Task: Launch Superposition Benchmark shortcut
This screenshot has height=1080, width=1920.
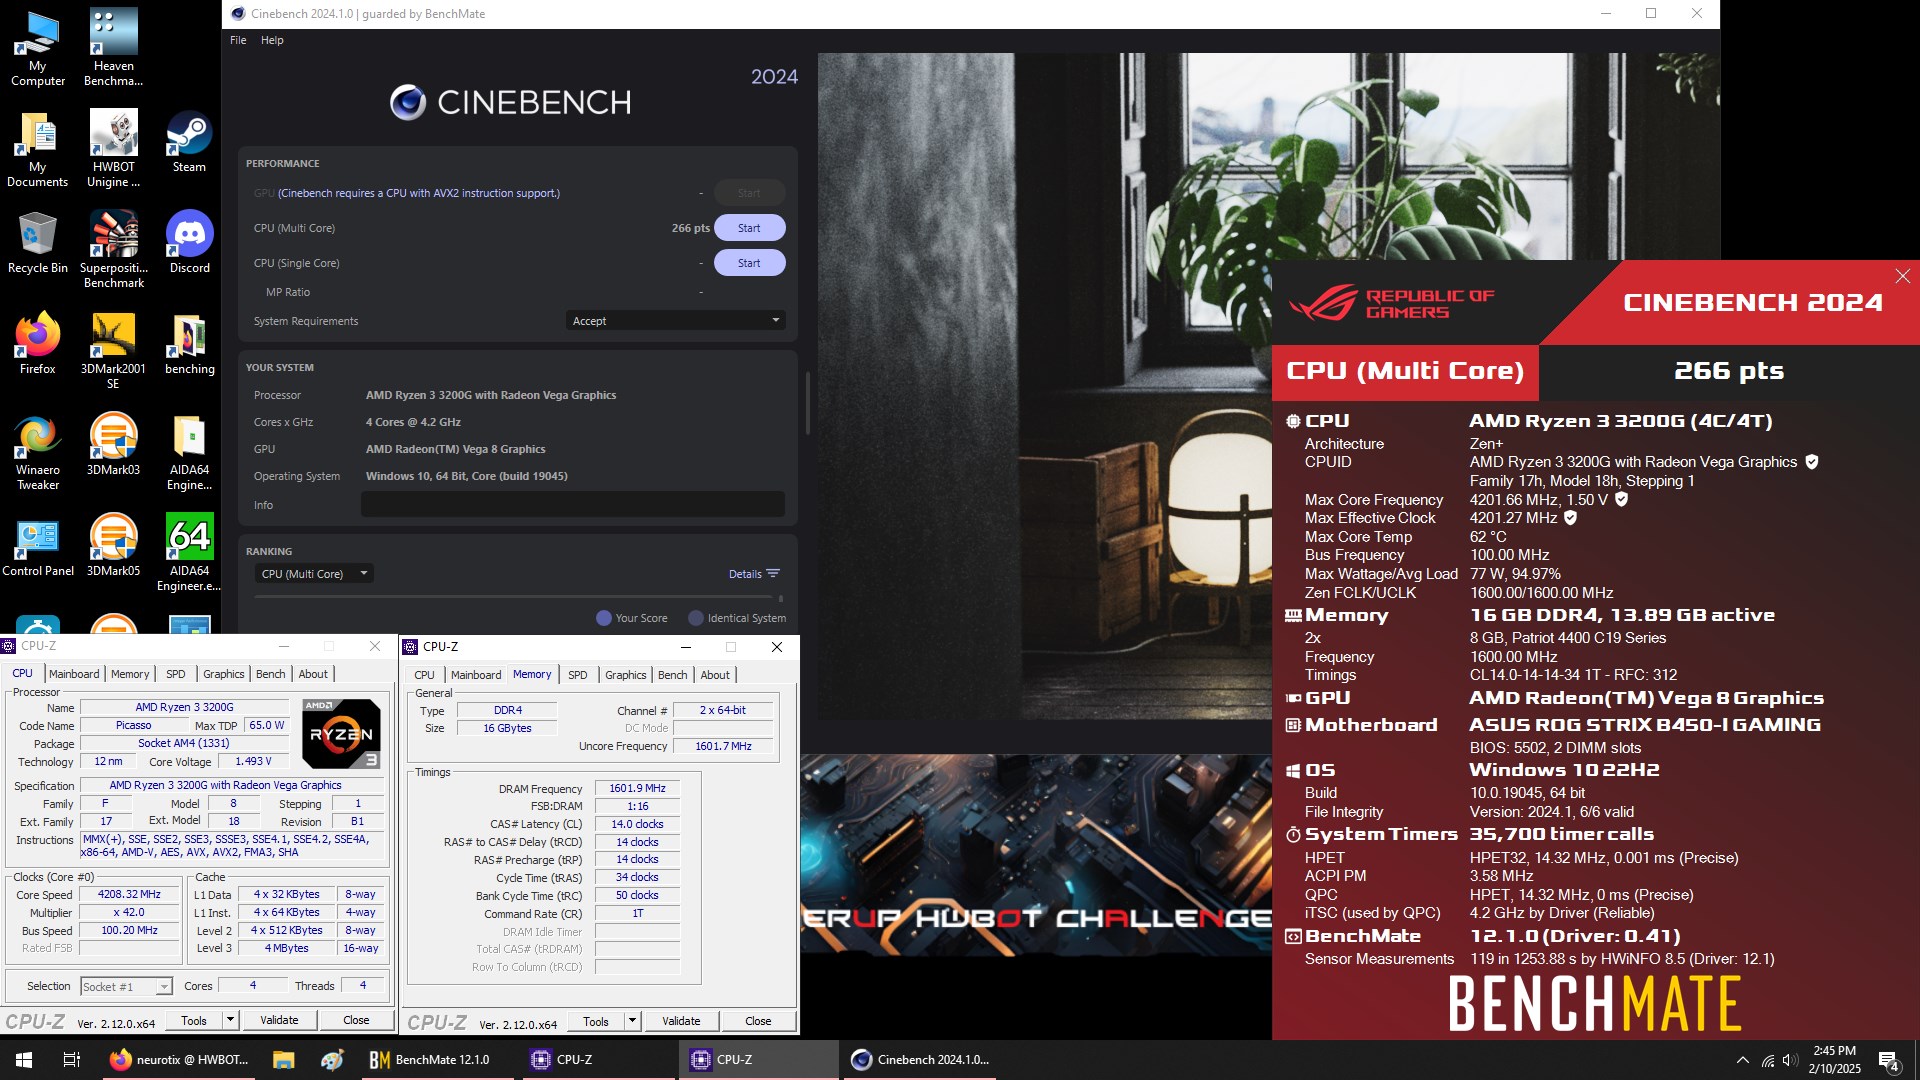Action: coord(113,250)
